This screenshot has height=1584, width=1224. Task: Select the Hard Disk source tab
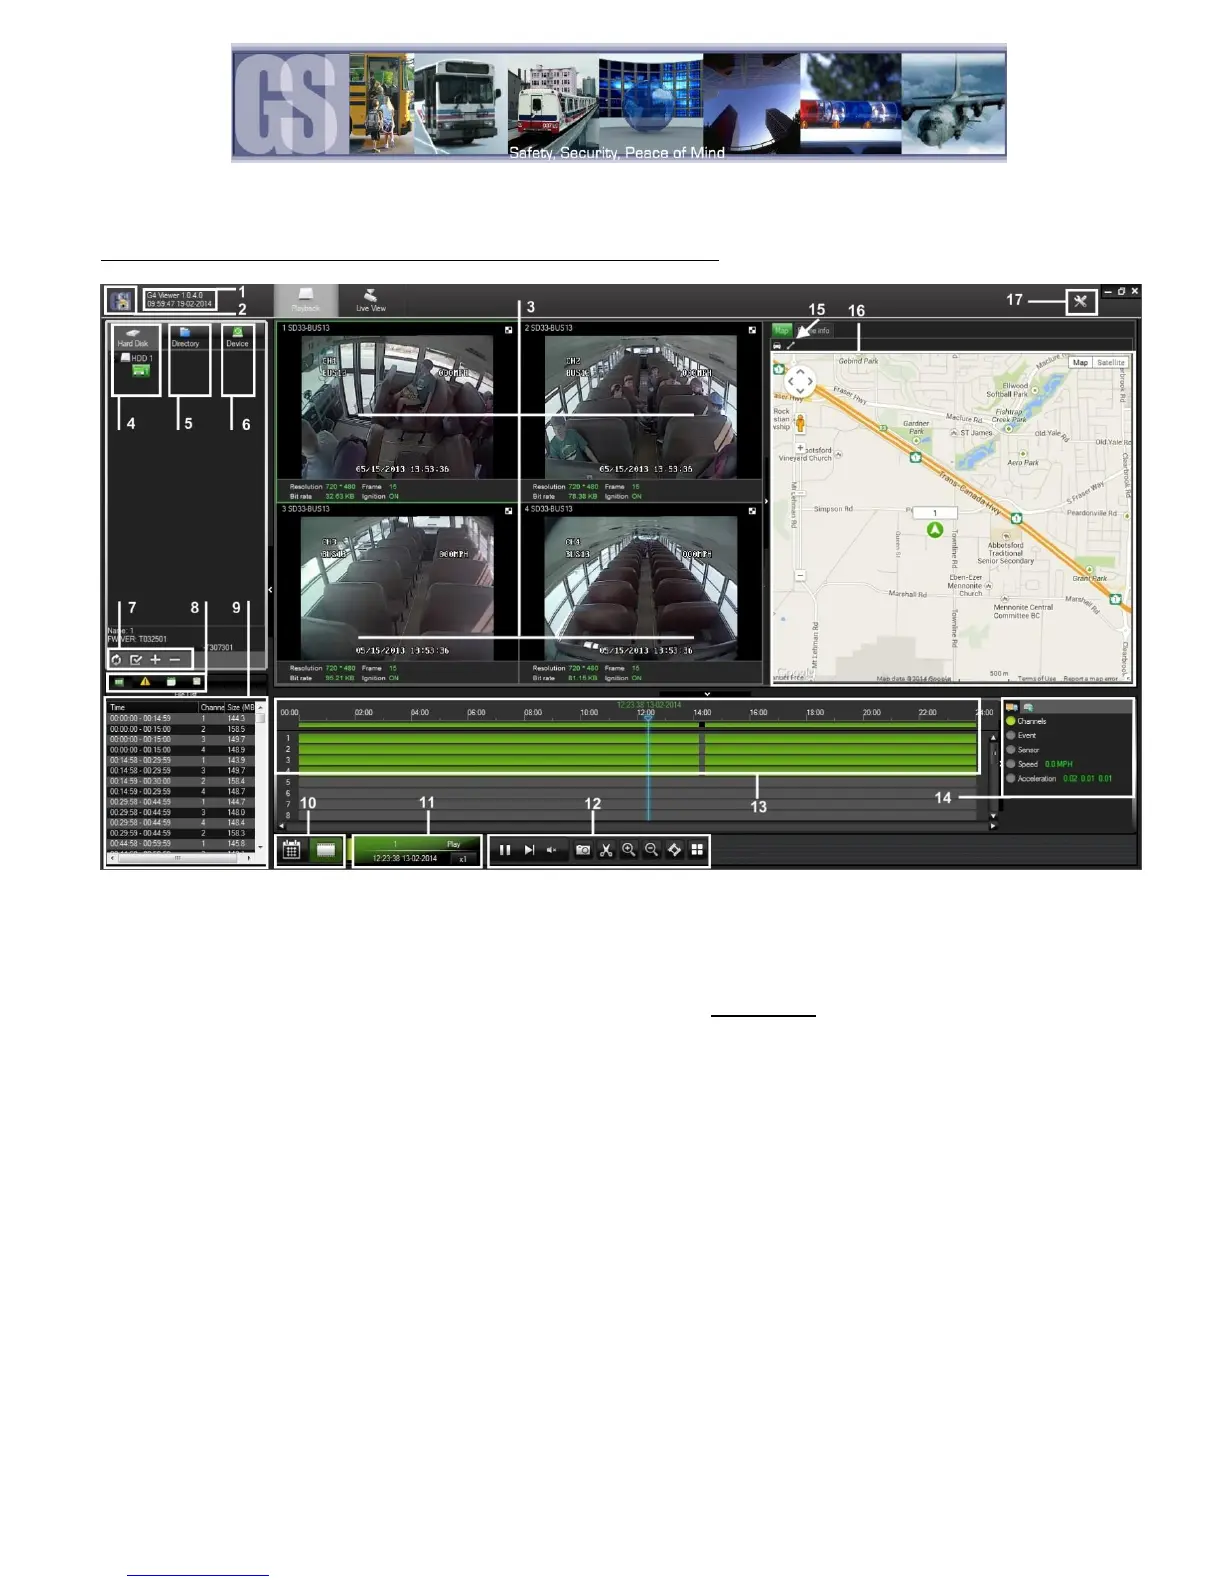click(133, 337)
